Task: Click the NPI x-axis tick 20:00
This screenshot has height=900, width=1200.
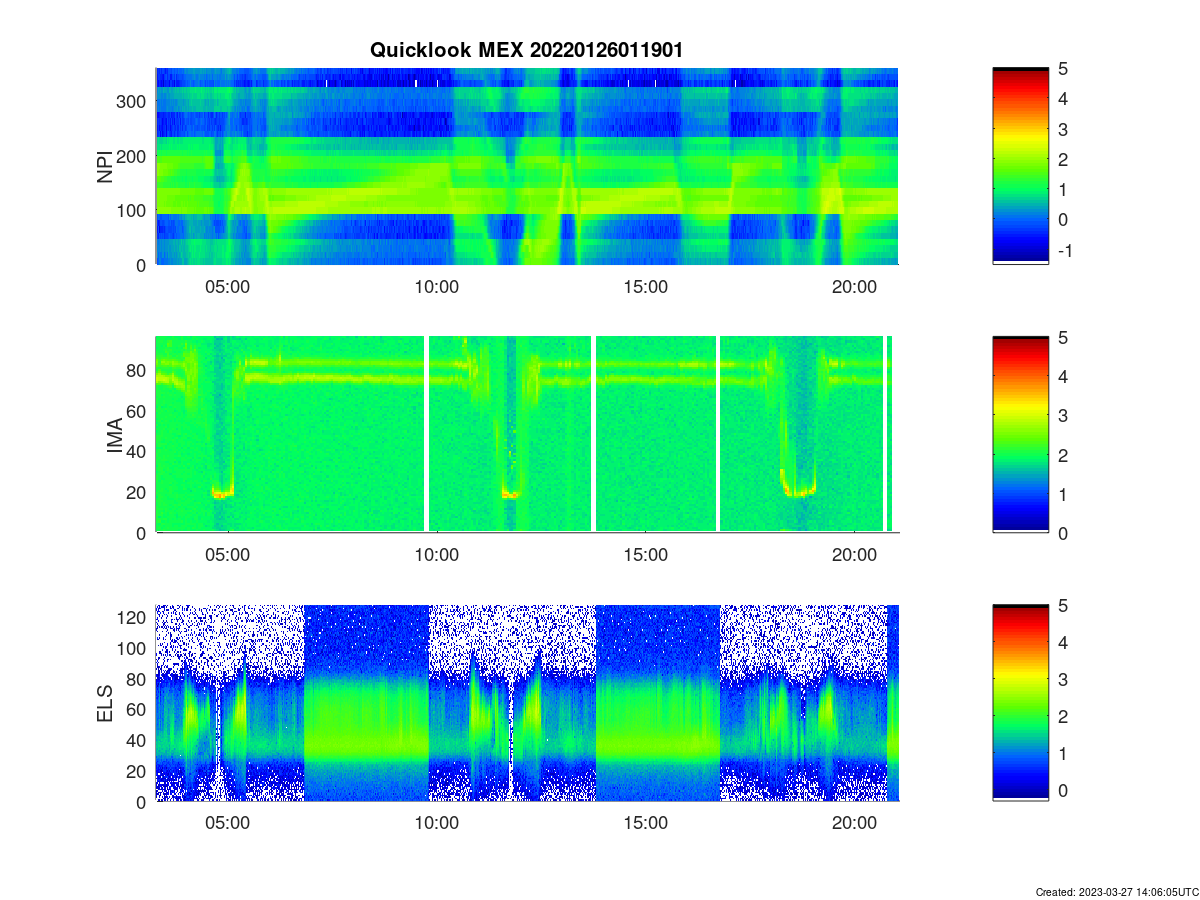Action: (855, 285)
